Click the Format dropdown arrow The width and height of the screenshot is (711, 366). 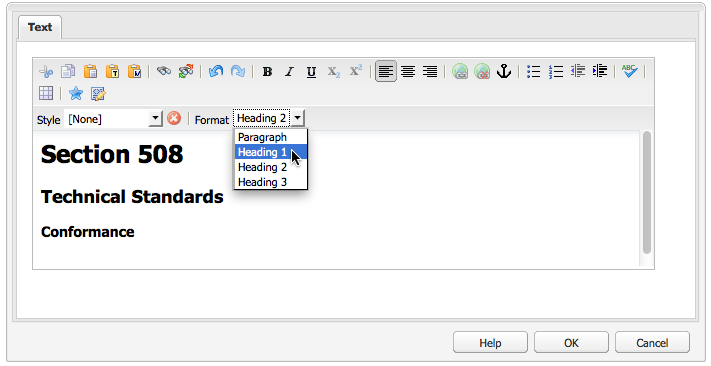pos(297,118)
